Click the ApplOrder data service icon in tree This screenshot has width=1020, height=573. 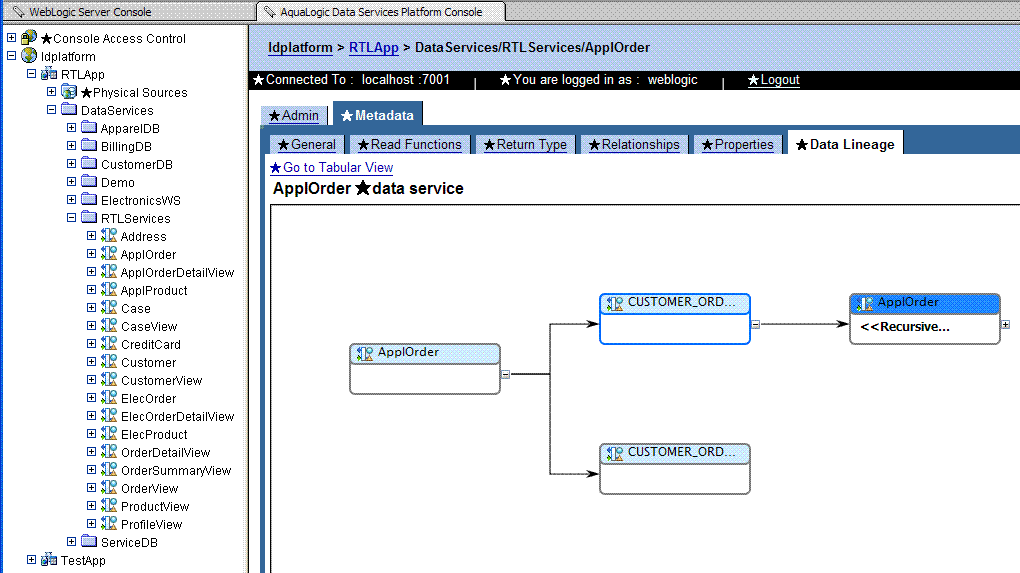coord(109,254)
